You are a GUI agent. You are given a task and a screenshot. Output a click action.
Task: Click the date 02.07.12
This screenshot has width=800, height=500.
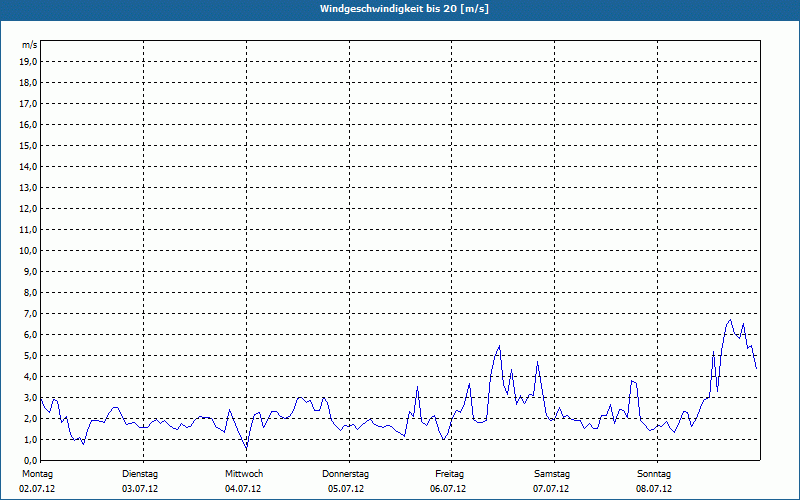(x=37, y=489)
